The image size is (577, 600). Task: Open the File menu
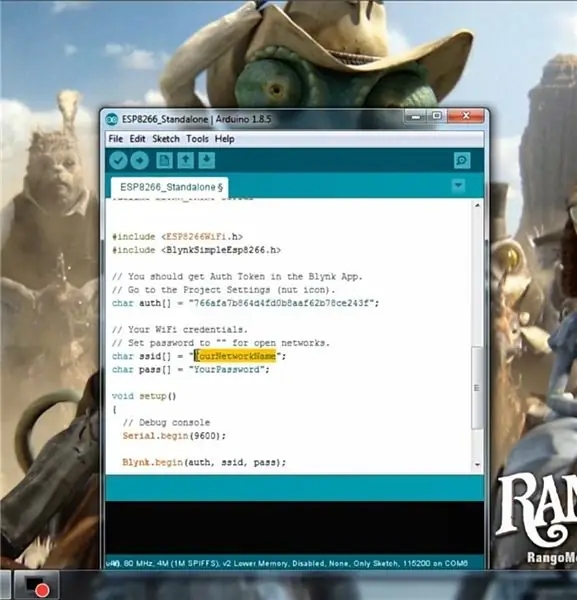116,139
